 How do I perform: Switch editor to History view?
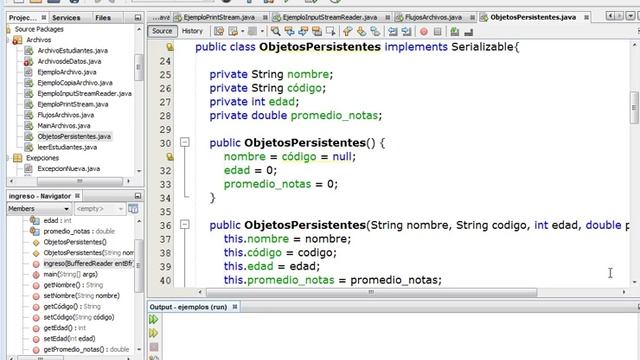pos(192,31)
